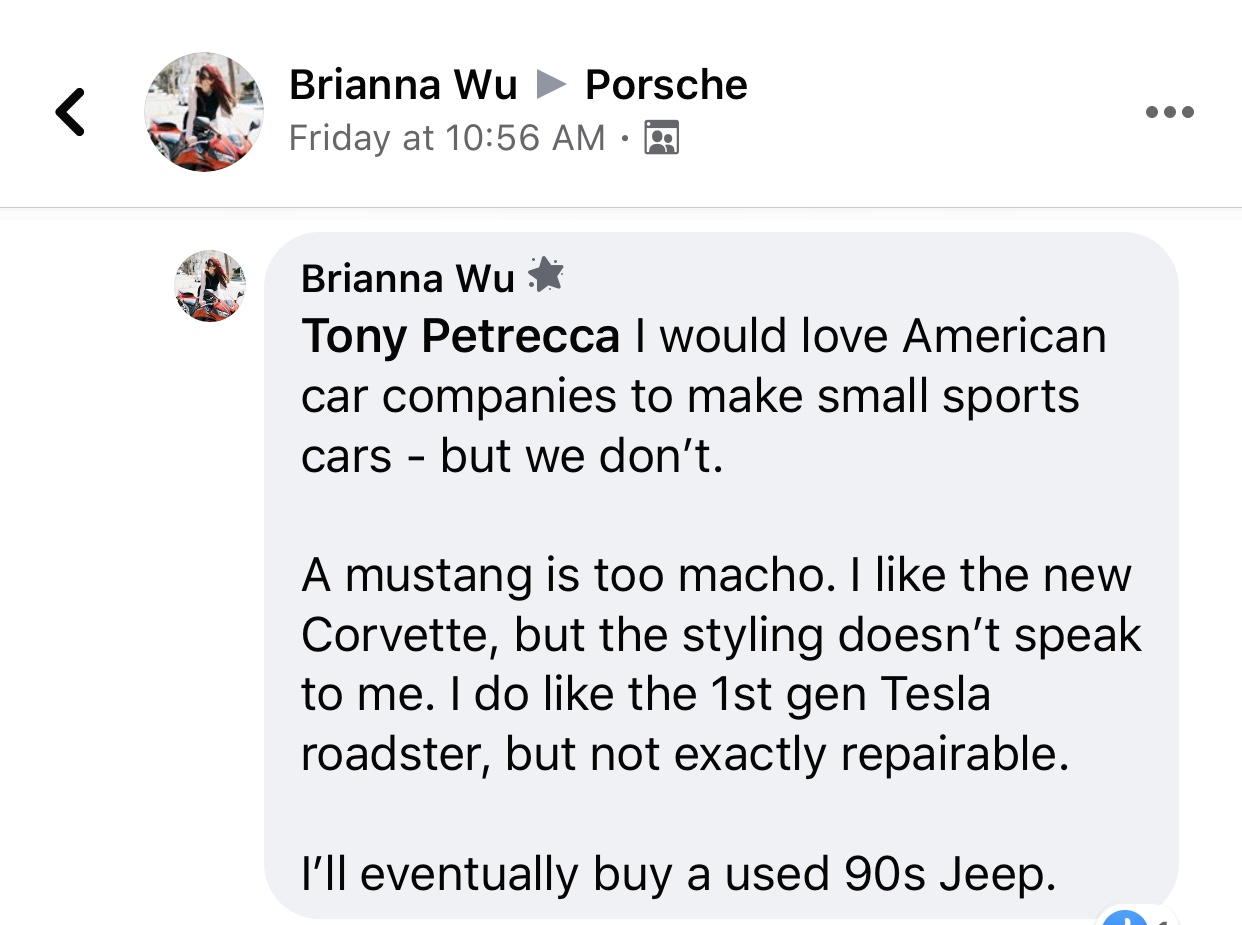The width and height of the screenshot is (1242, 925).
Task: Click the group members privacy icon
Action: pyautogui.click(x=662, y=138)
